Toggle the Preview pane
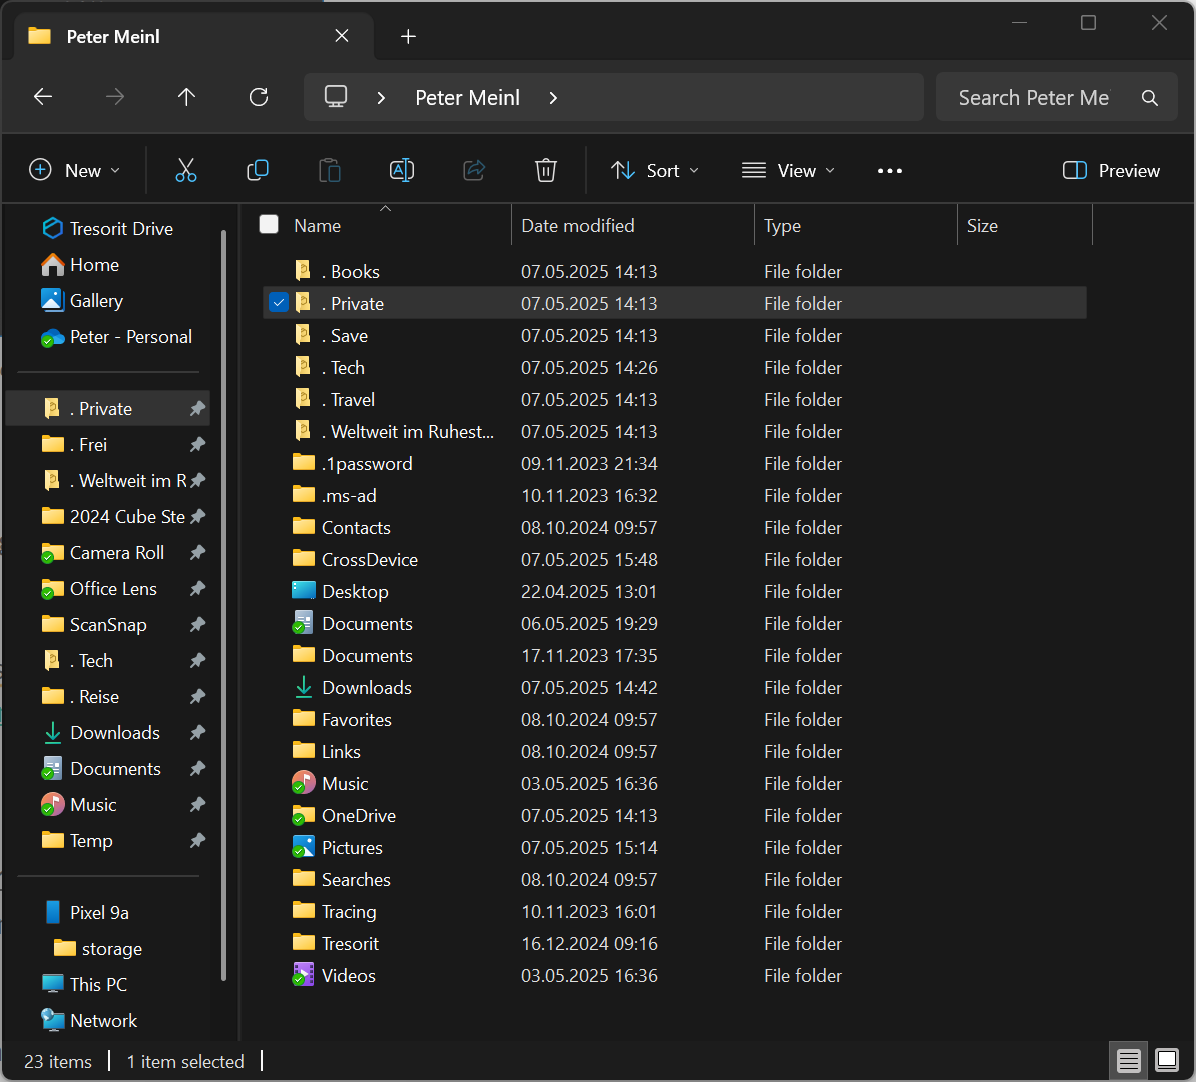 point(1111,171)
